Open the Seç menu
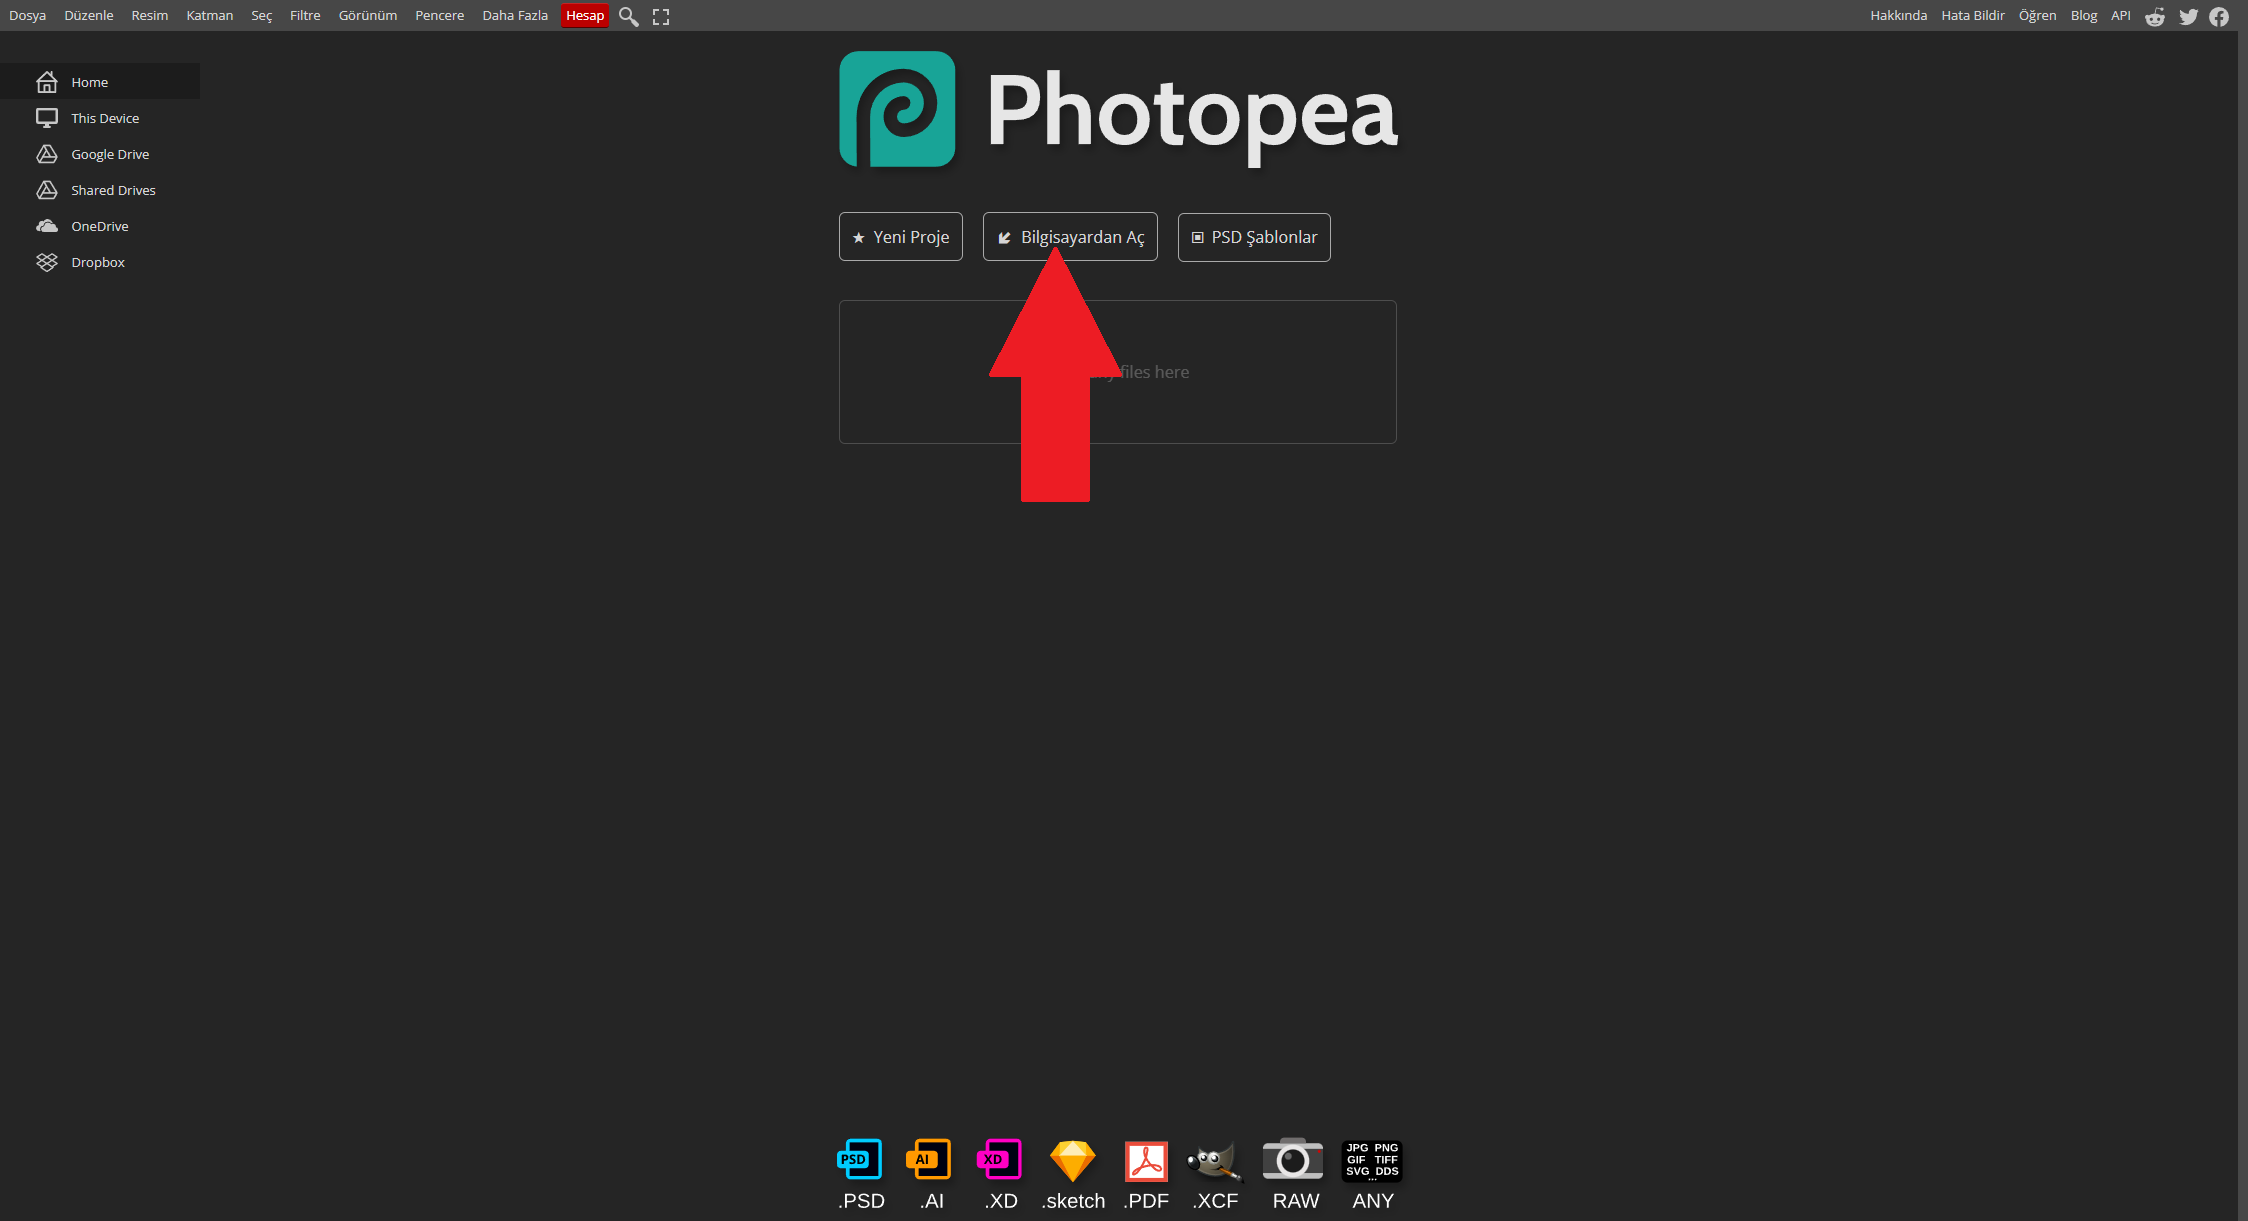Viewport: 2248px width, 1221px height. (x=262, y=15)
